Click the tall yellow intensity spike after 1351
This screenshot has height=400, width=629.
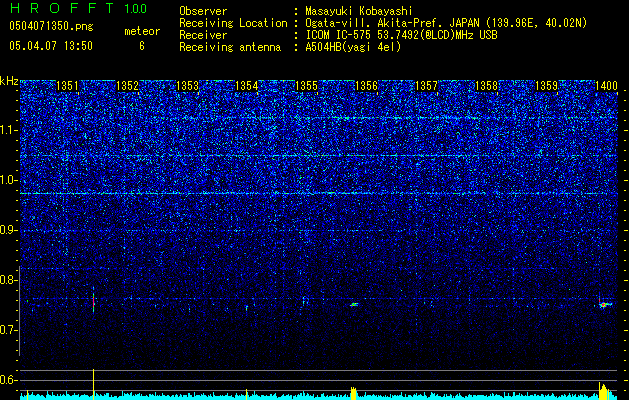click(93, 384)
